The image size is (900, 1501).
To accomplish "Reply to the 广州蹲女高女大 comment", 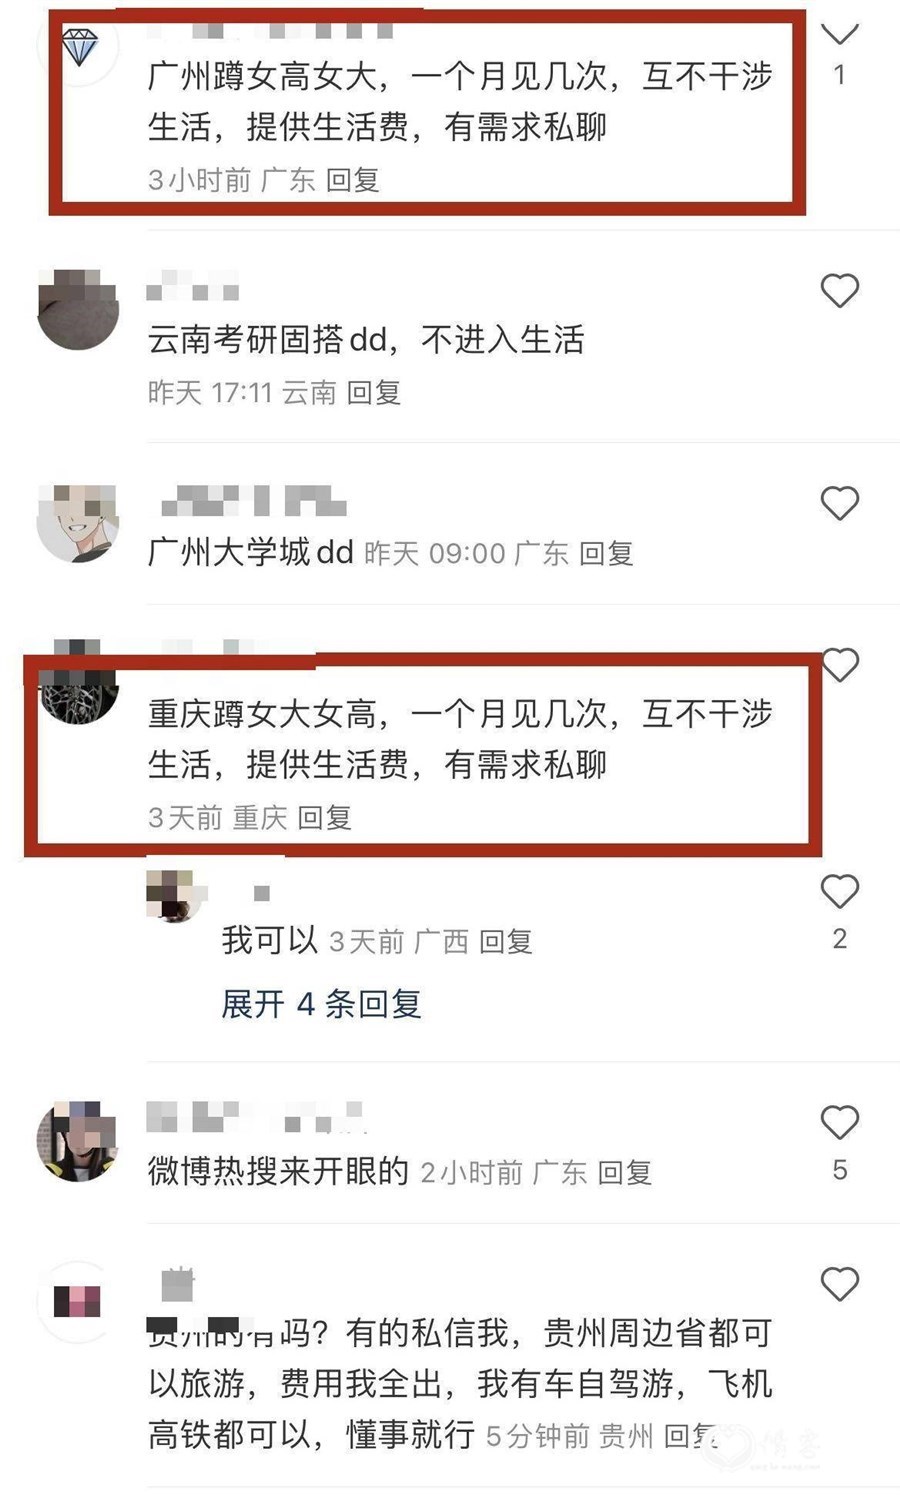I will click(352, 180).
